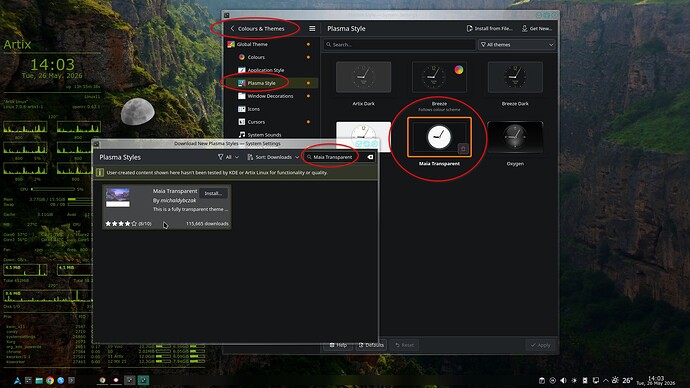690x388 pixels.
Task: Click the Reset button
Action: (x=404, y=345)
